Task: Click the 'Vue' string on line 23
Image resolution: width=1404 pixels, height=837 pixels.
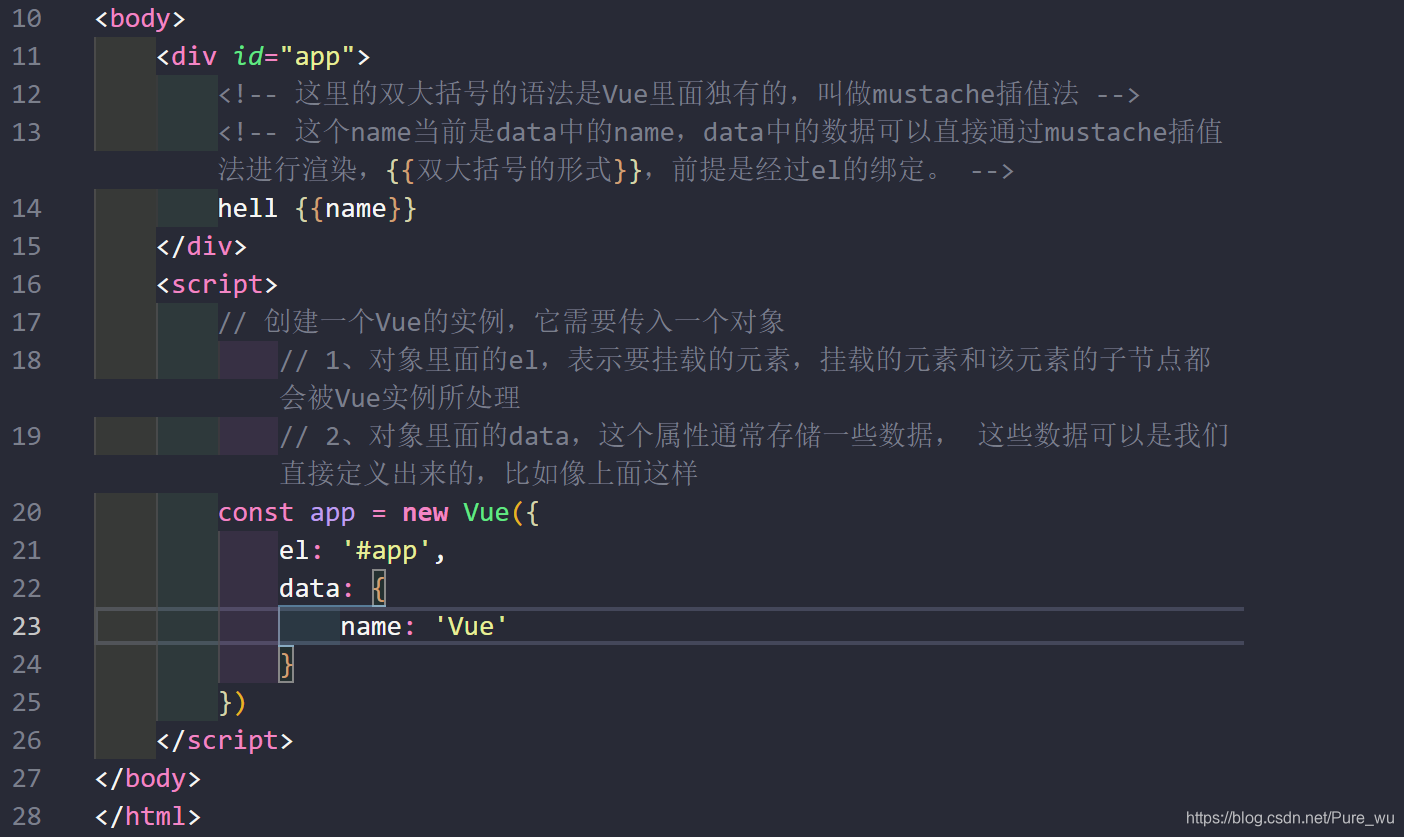Action: (471, 626)
